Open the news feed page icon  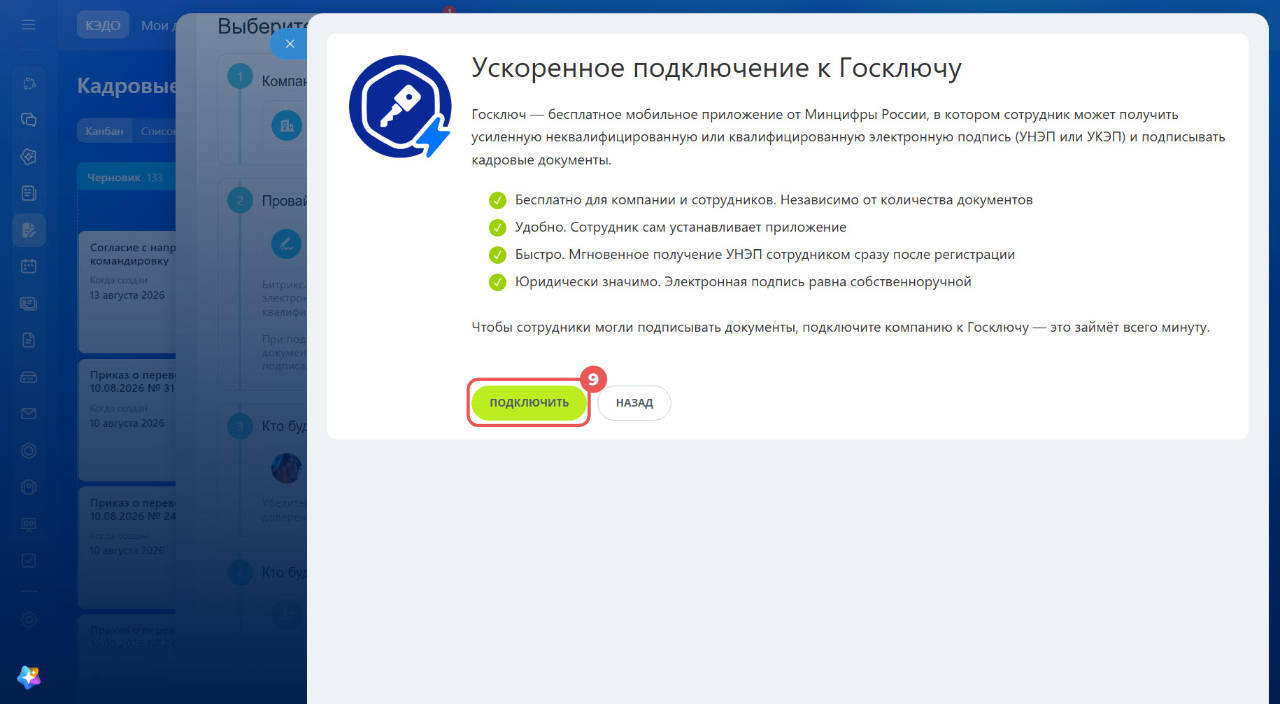pyautogui.click(x=29, y=193)
